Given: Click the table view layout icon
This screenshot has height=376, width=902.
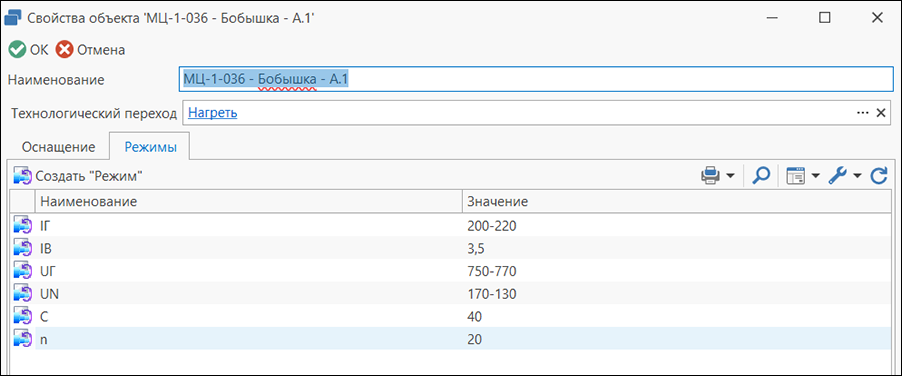Looking at the screenshot, I should (796, 176).
